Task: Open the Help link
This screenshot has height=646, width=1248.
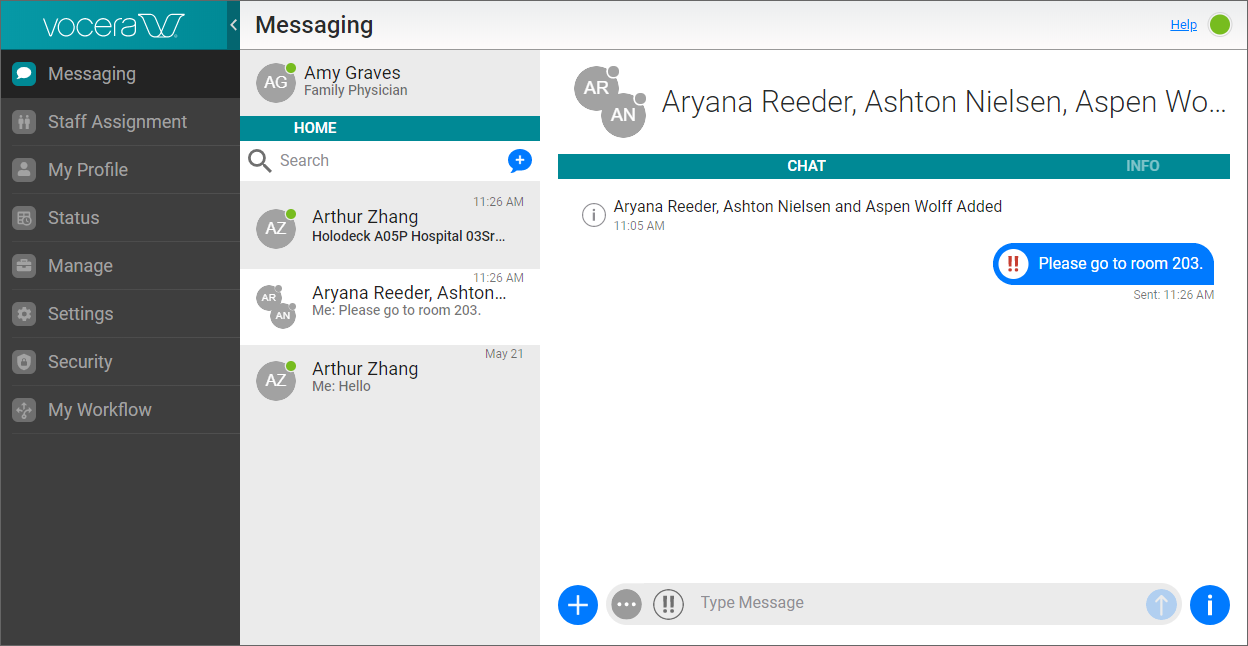Action: (x=1183, y=25)
